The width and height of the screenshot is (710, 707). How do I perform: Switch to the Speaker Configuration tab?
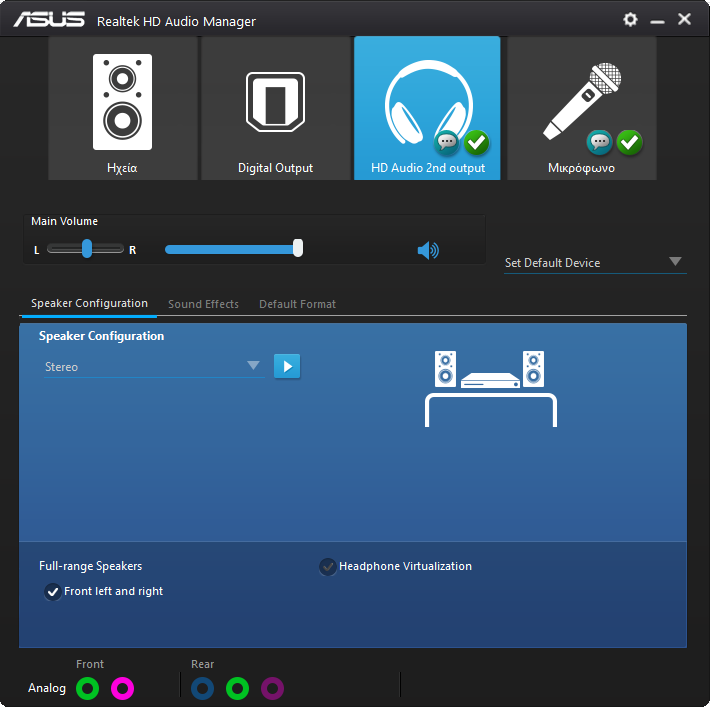click(x=89, y=303)
